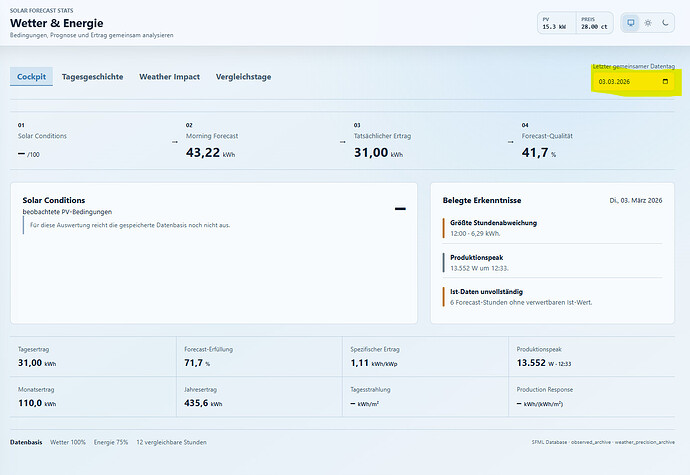
Task: Click the date value 03.03.2026
Action: click(614, 81)
